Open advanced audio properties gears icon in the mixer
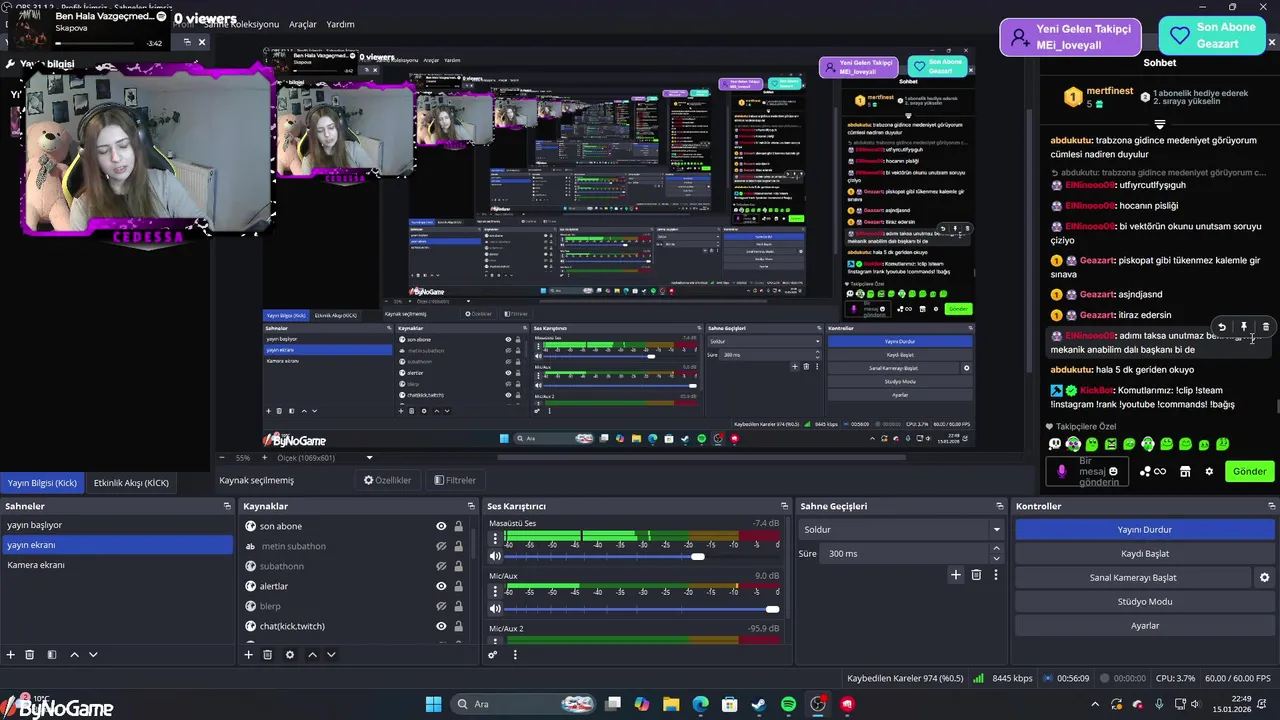Screen dimensions: 1280x720 (493, 655)
